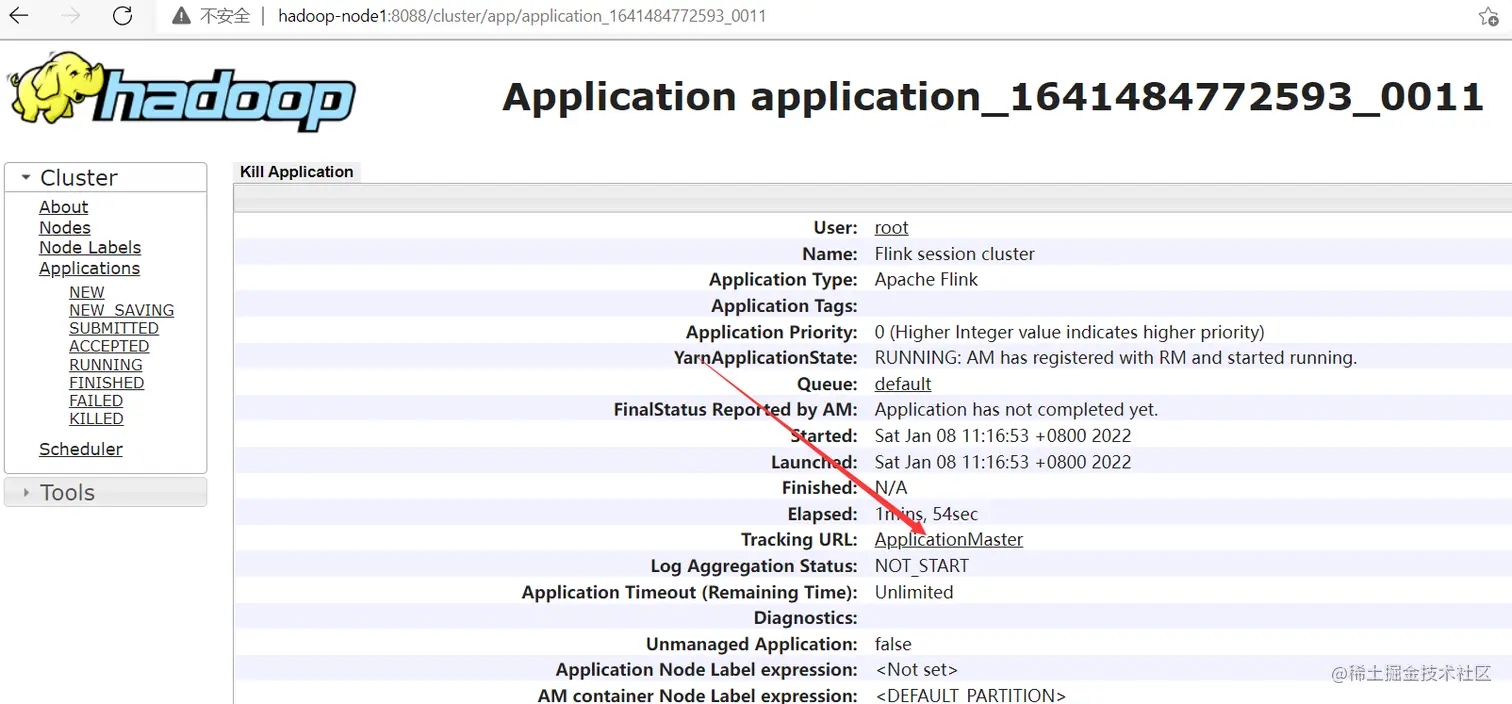This screenshot has height=704, width=1512.
Task: Click 'Application has not completed yet.' text
Action: point(1016,410)
